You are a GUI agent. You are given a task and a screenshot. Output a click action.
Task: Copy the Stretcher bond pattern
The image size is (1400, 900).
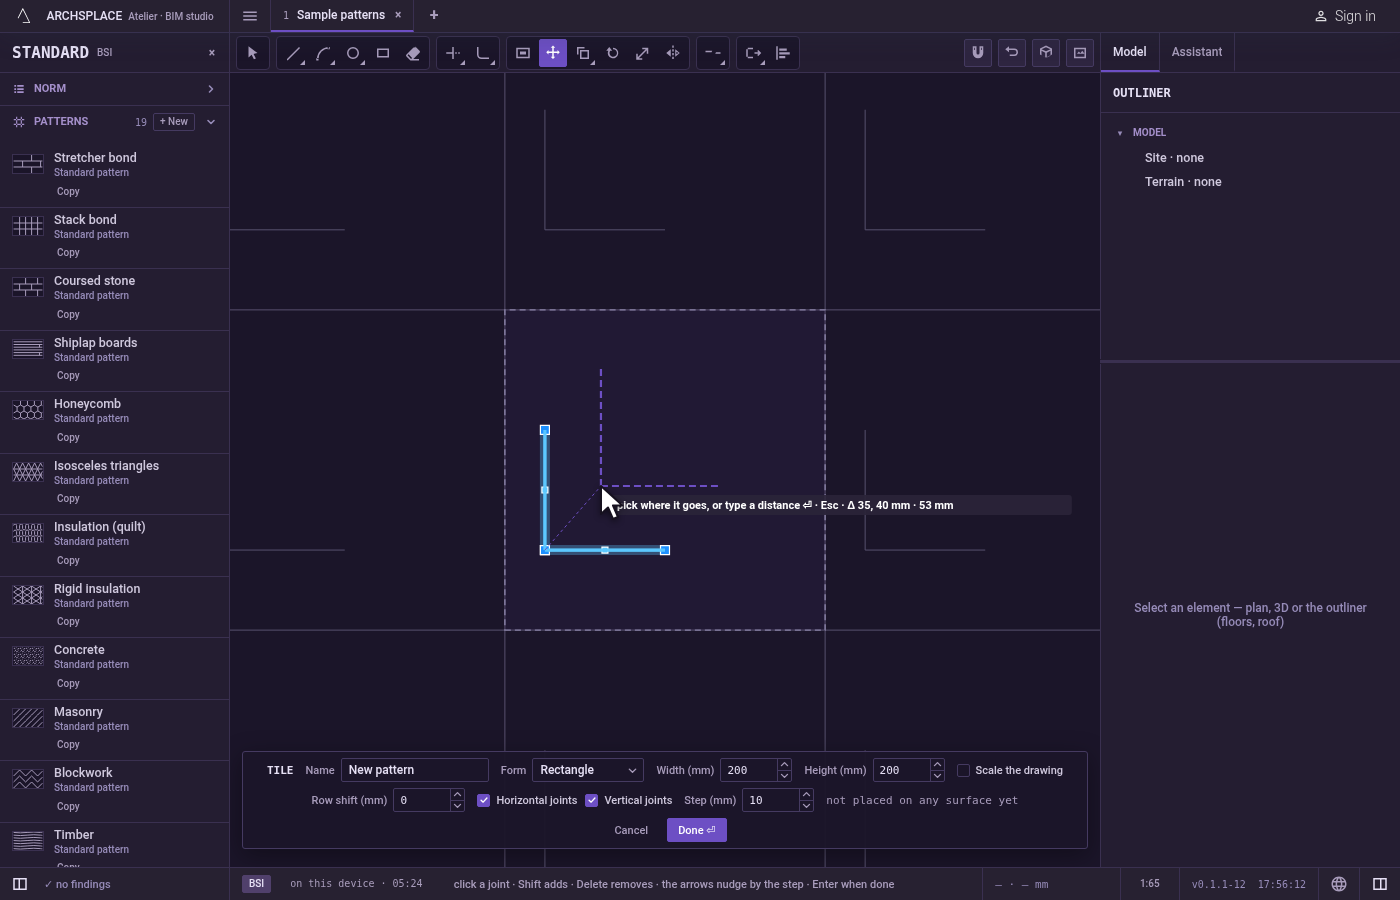click(68, 192)
